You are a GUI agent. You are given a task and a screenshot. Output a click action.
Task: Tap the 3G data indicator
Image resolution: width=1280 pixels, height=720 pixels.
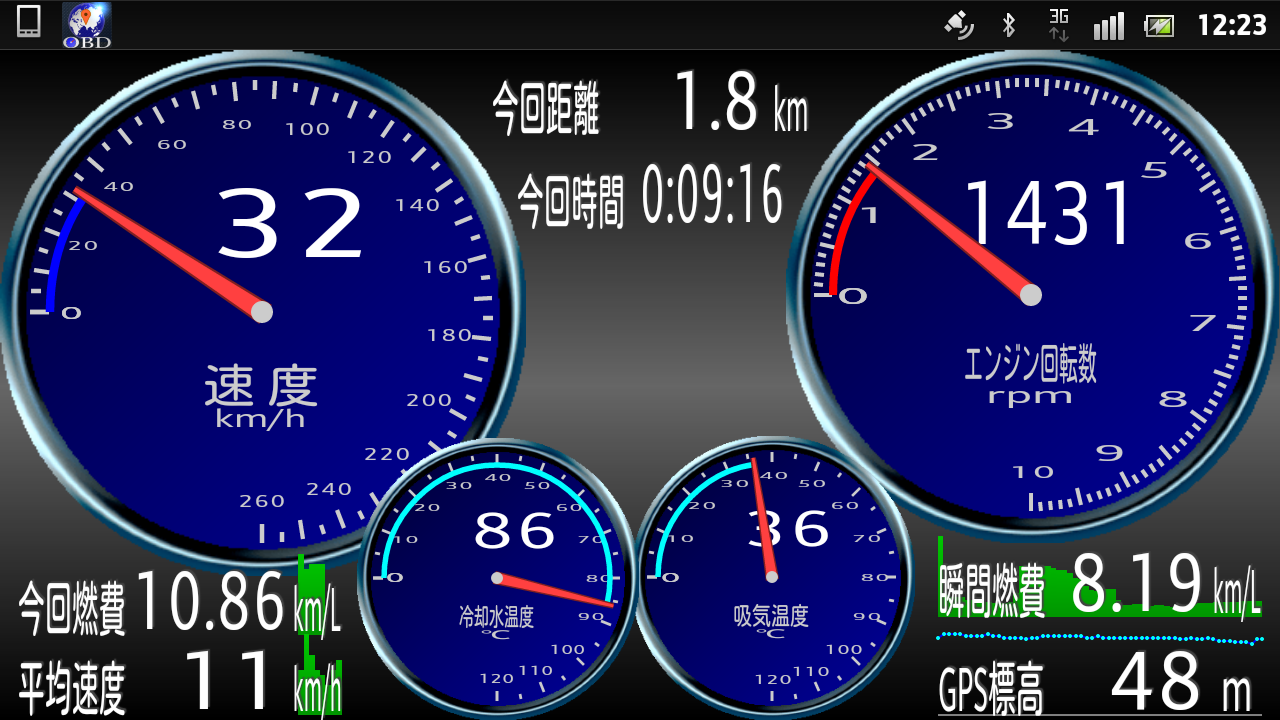pyautogui.click(x=1059, y=25)
